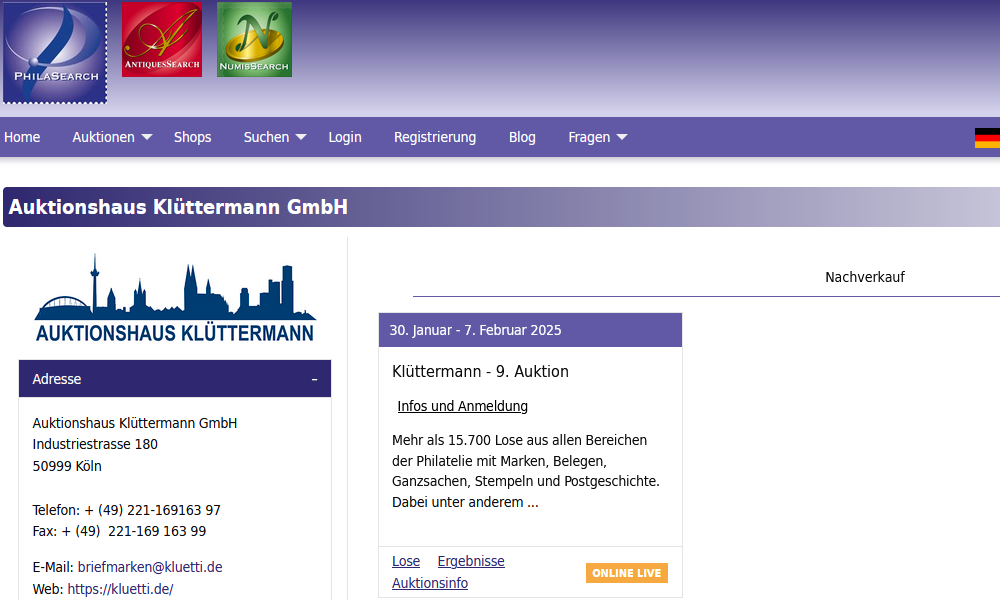The image size is (1000, 600).
Task: Open the Registrierung page
Action: 435,137
